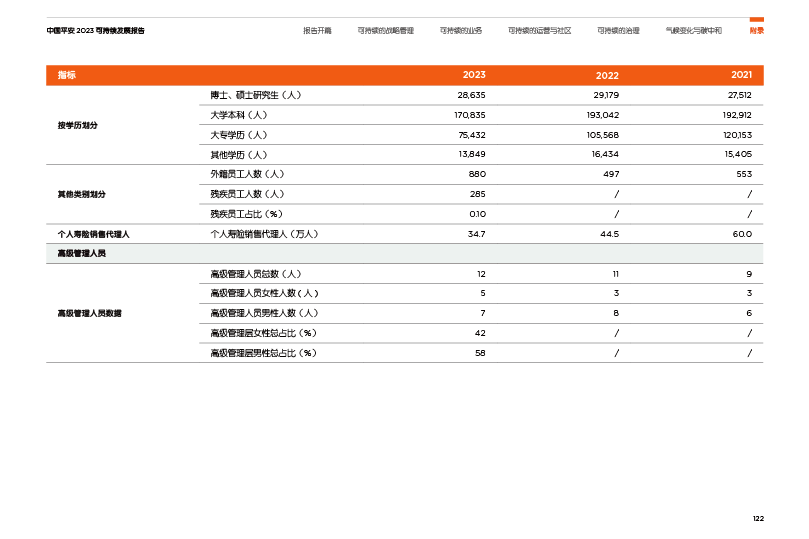Click the 2022 column header
The image size is (809, 539).
607,76
